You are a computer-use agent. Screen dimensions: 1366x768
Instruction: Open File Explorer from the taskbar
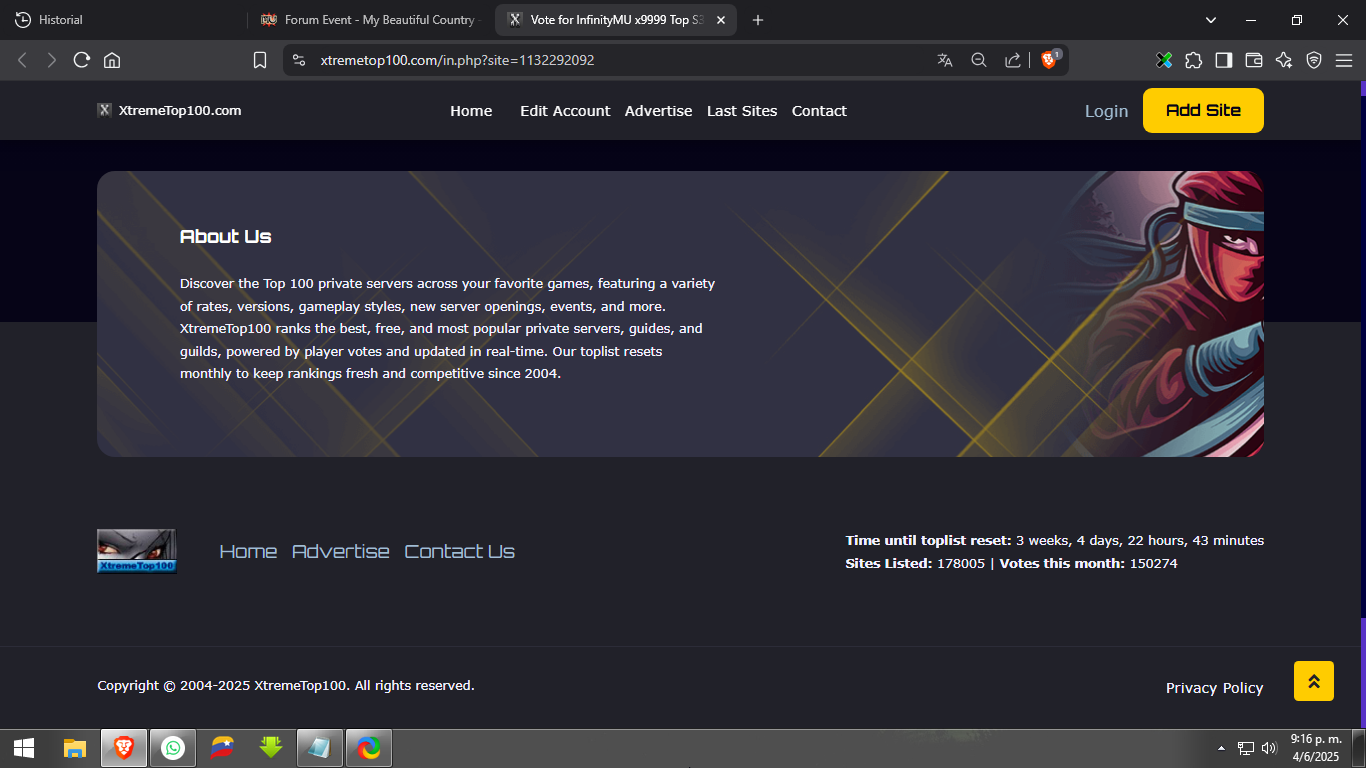click(75, 748)
